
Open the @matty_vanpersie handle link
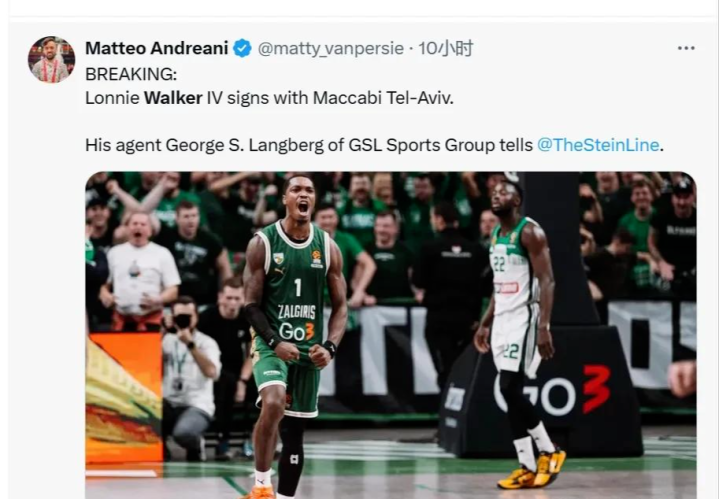coord(331,48)
